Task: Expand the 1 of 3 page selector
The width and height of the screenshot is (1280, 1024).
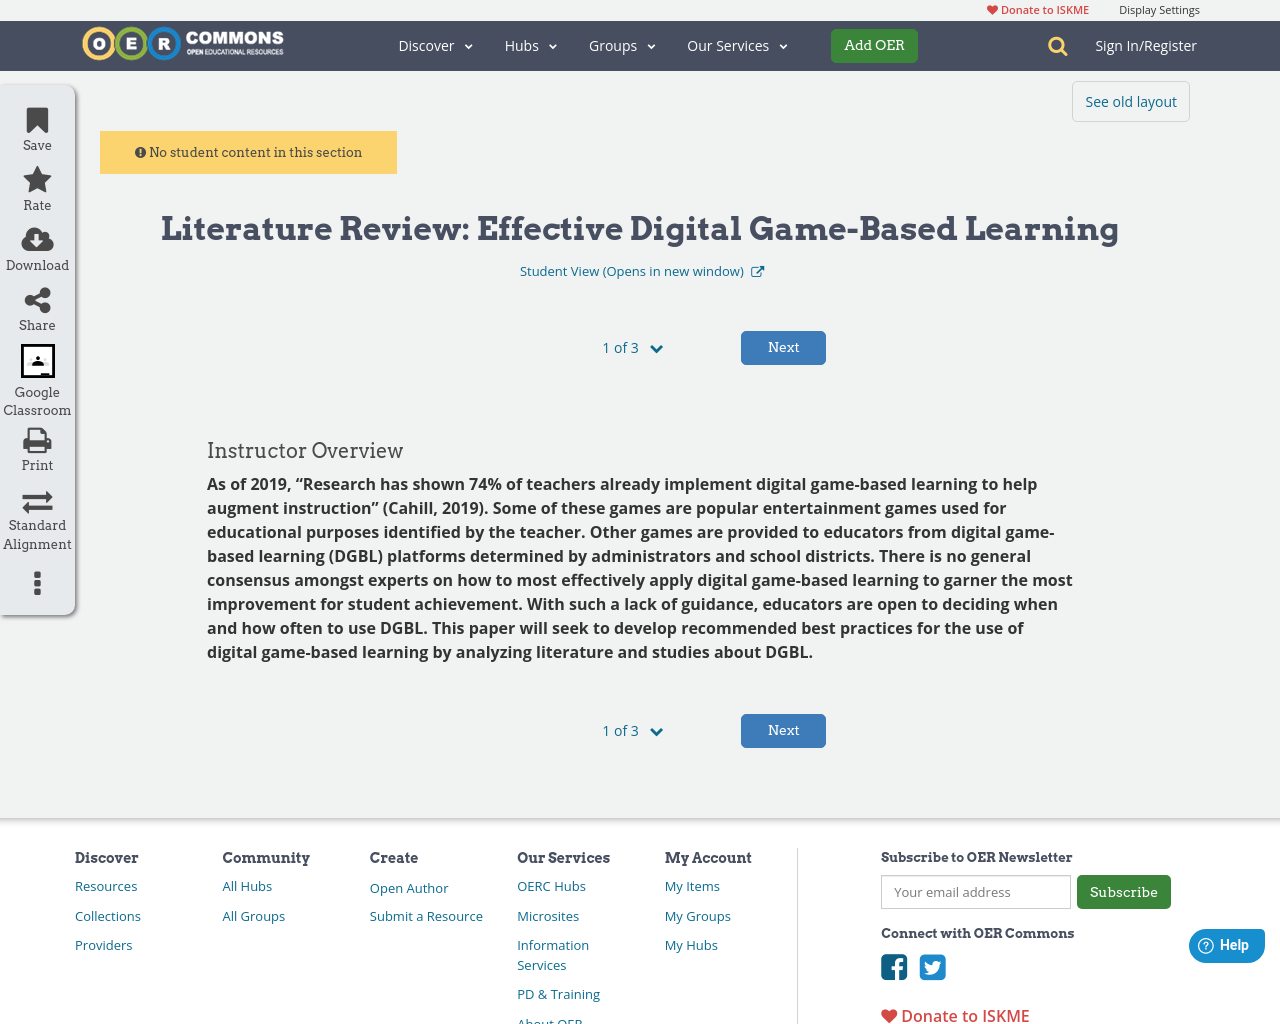Action: (632, 347)
